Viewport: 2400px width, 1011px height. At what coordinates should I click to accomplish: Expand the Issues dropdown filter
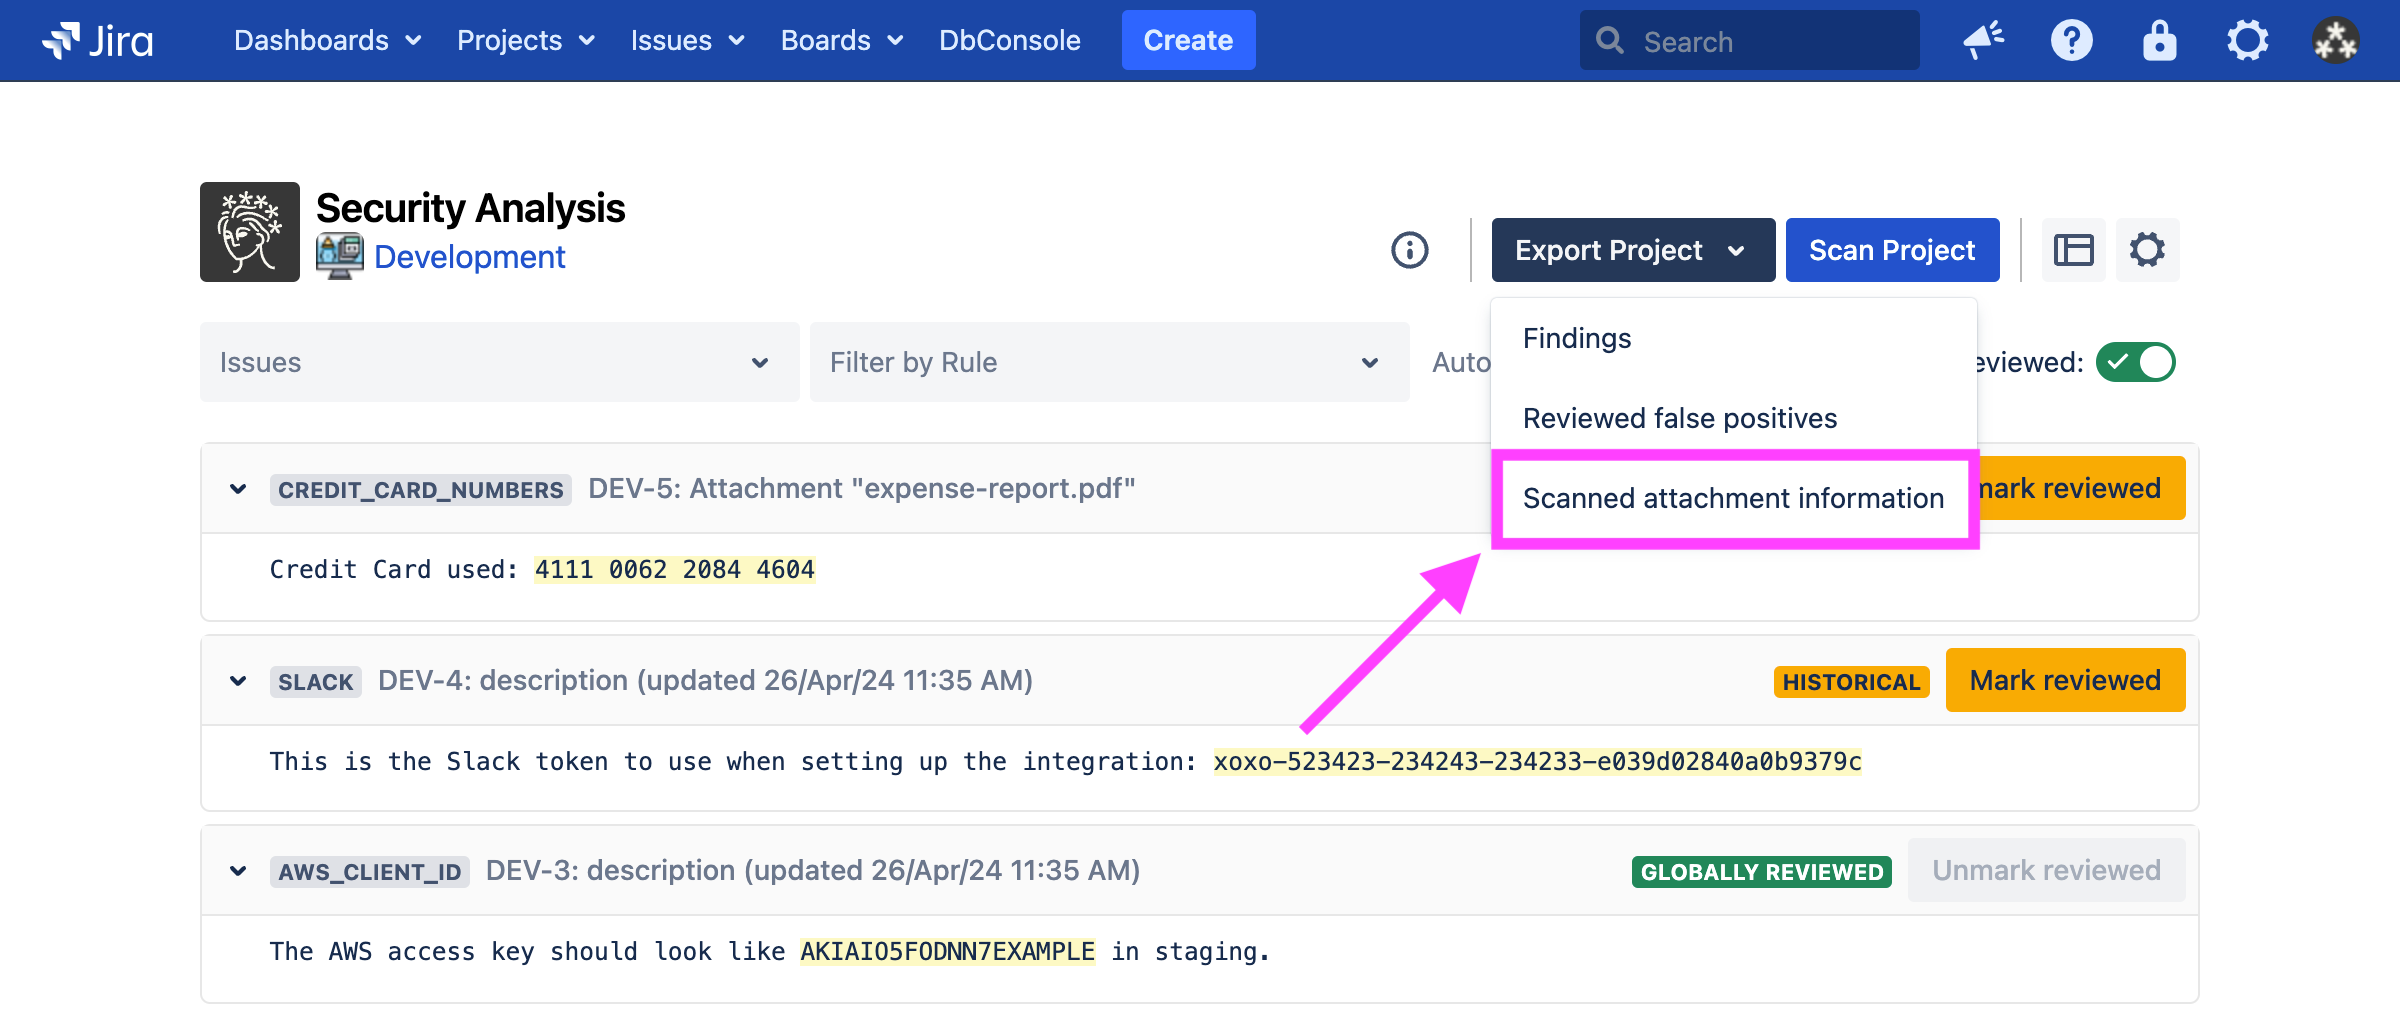tap(499, 362)
